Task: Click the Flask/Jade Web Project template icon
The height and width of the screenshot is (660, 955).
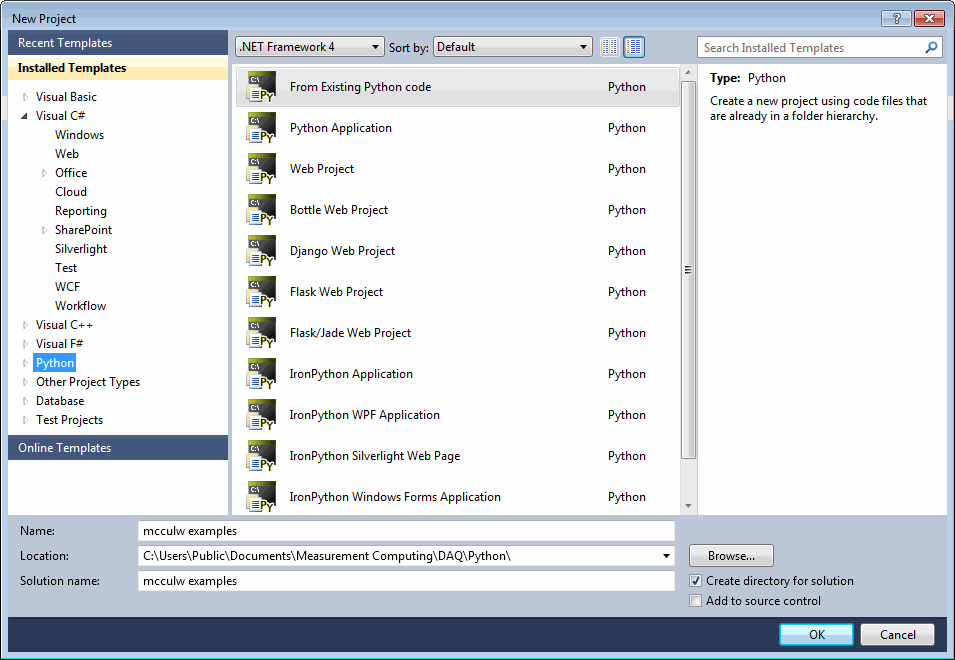Action: 261,332
